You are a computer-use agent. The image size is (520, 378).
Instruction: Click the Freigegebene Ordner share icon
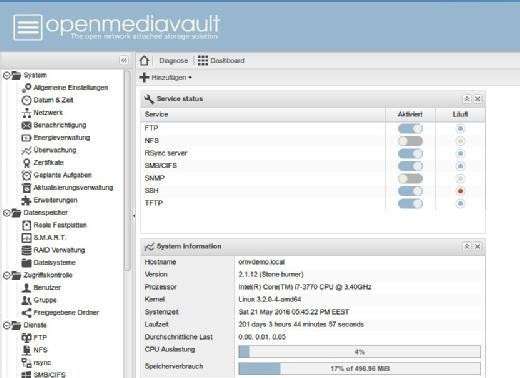click(x=26, y=313)
